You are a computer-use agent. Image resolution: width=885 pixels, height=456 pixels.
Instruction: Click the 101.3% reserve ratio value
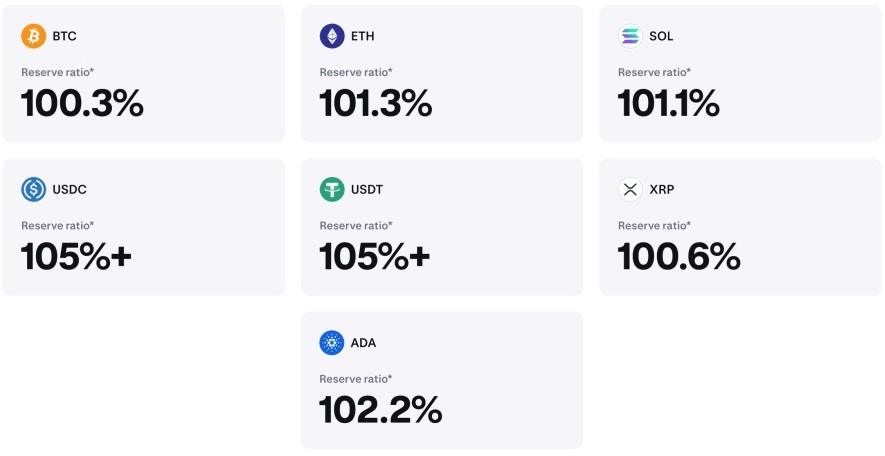tap(376, 104)
